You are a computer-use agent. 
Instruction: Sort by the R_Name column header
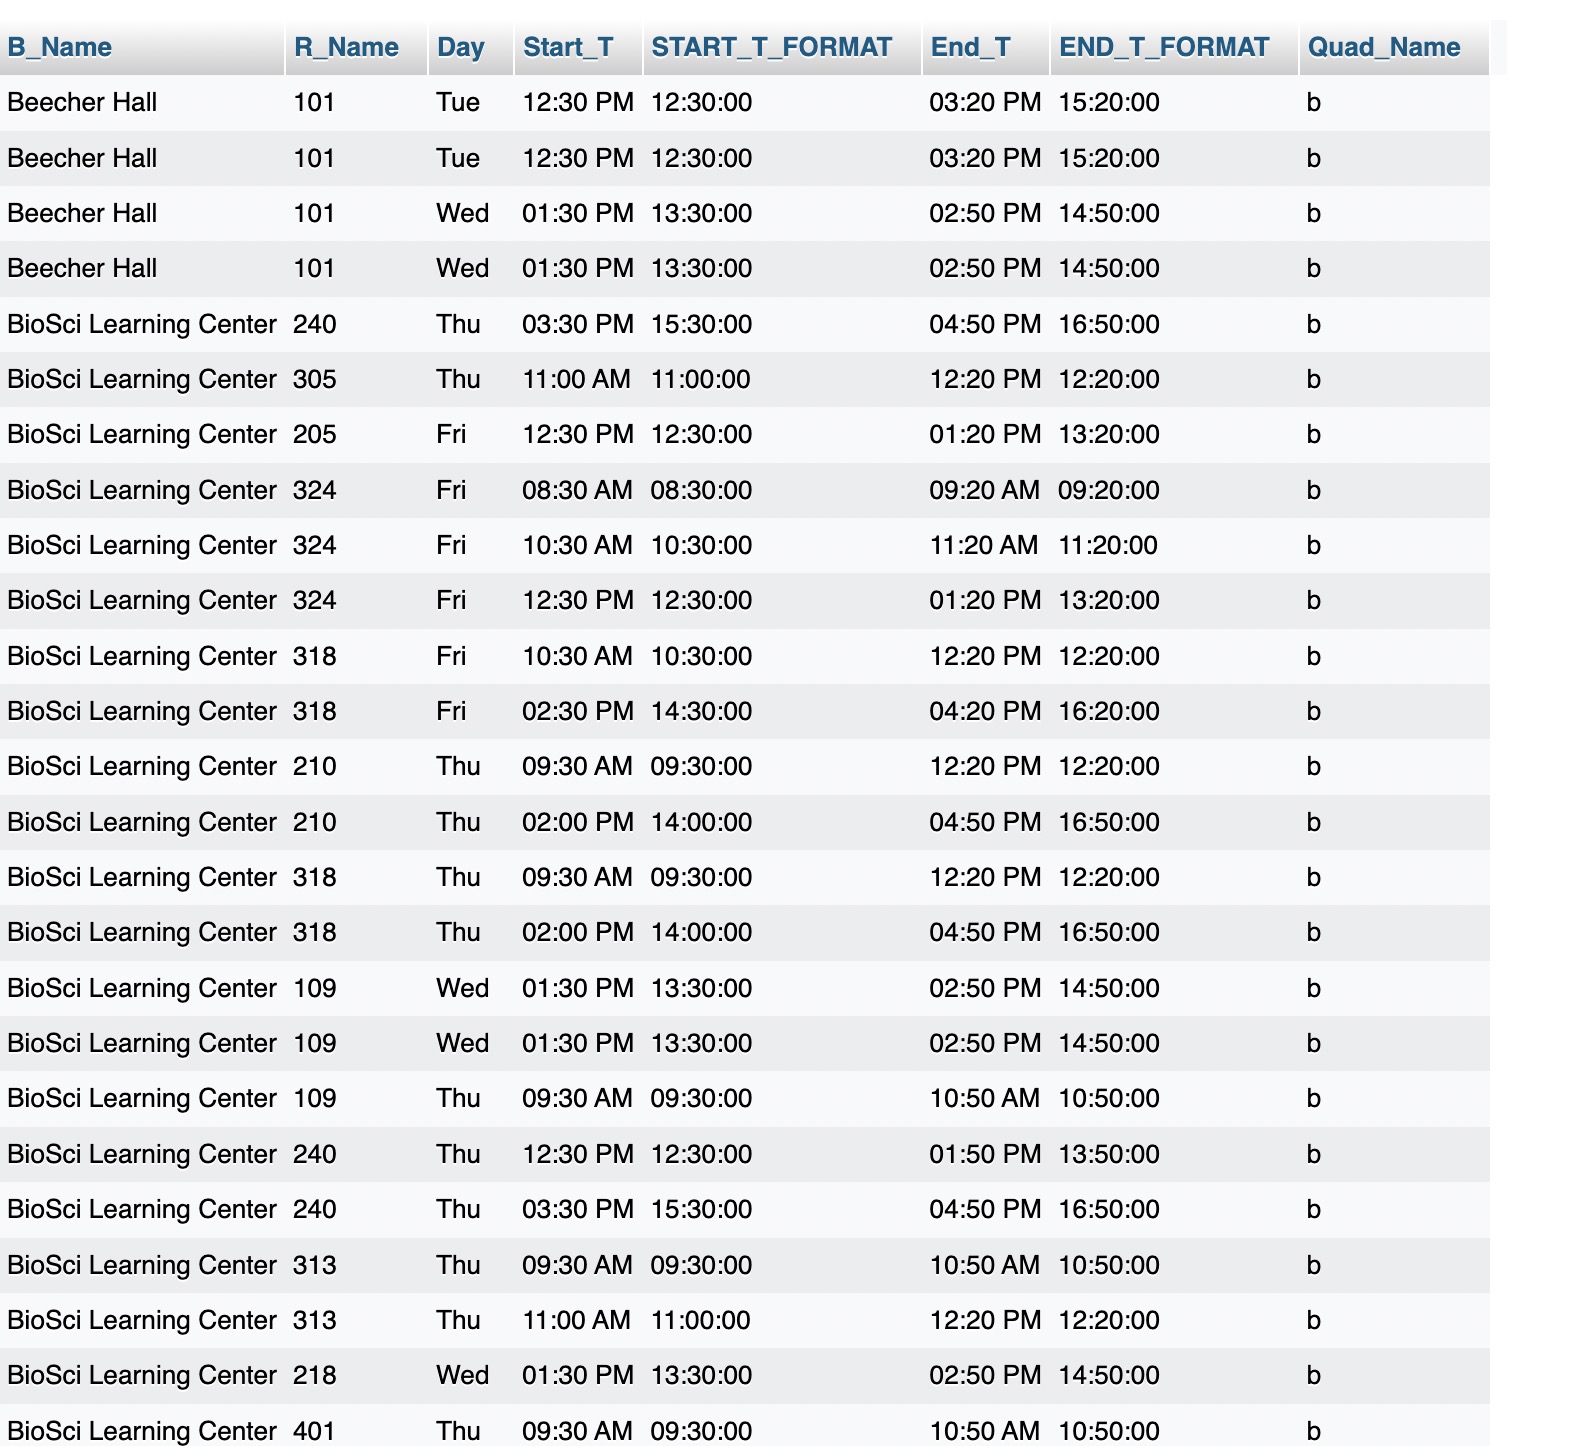(346, 47)
